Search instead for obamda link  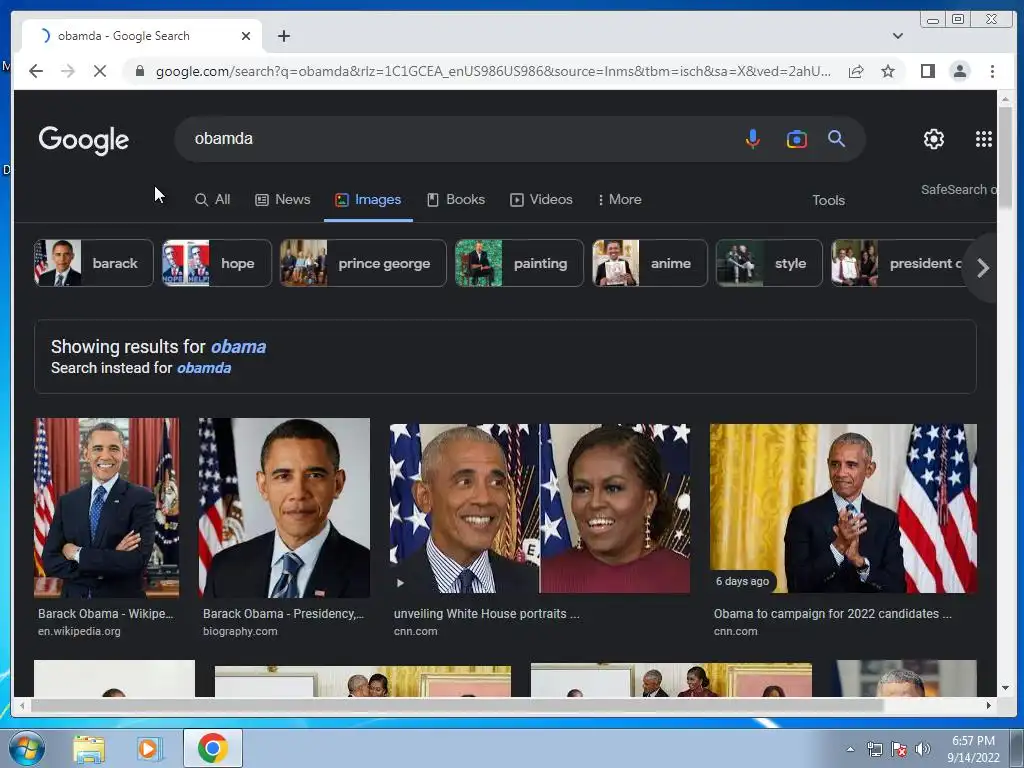point(204,368)
